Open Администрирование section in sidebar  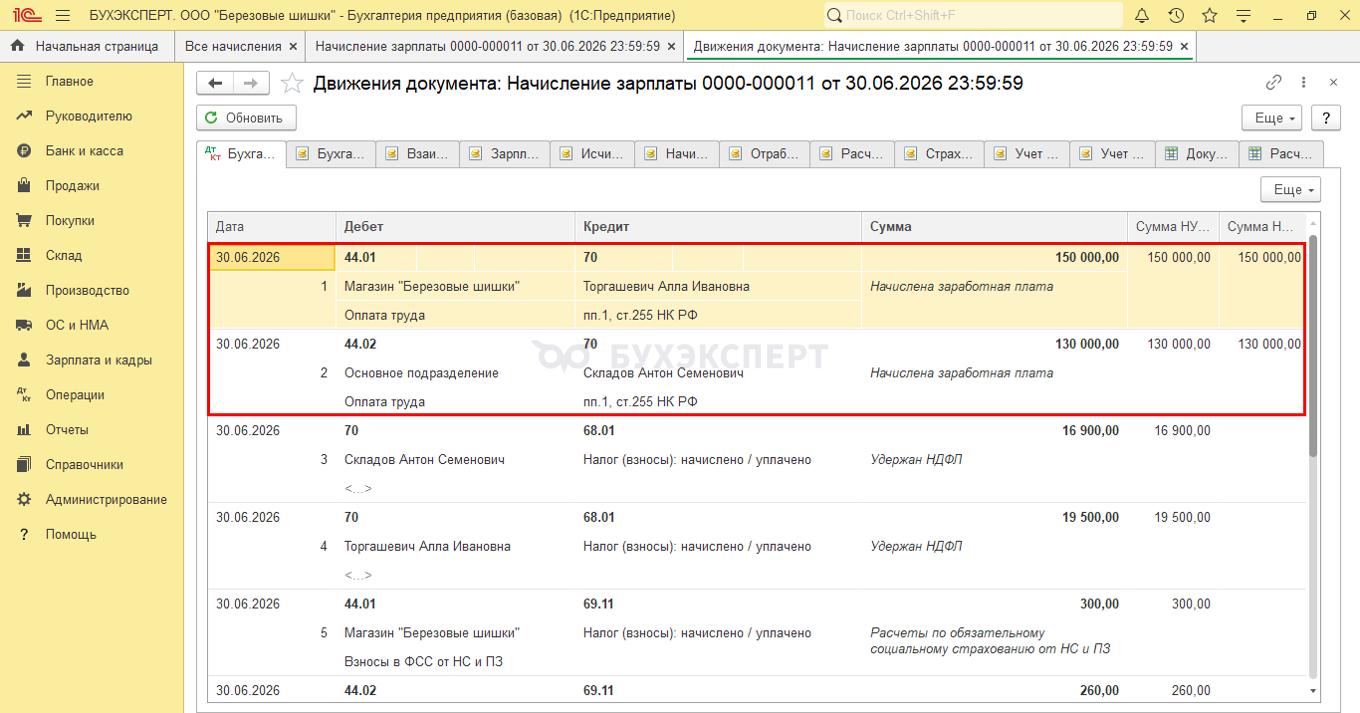point(106,499)
